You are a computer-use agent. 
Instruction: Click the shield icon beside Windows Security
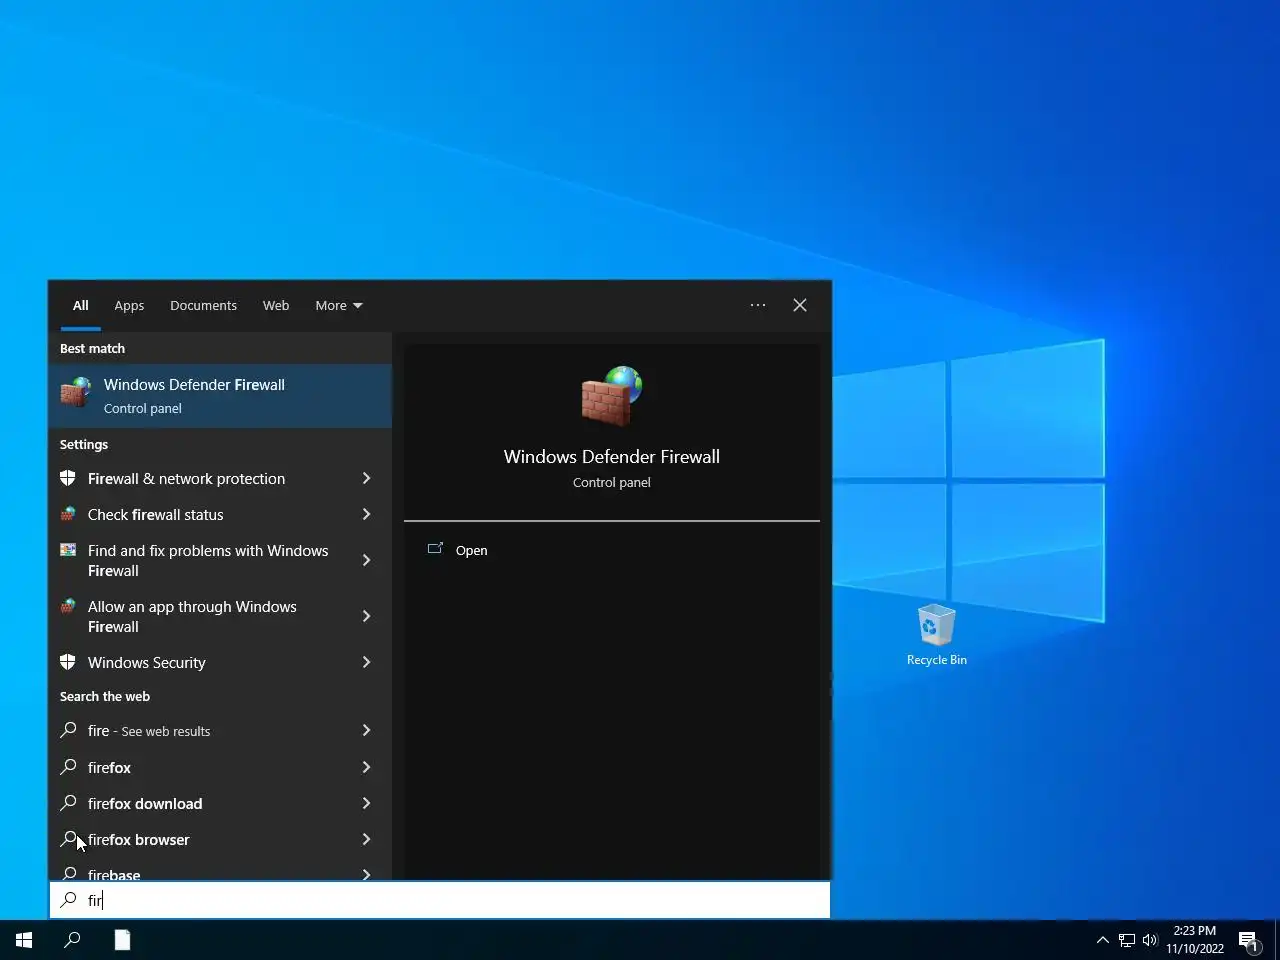68,662
